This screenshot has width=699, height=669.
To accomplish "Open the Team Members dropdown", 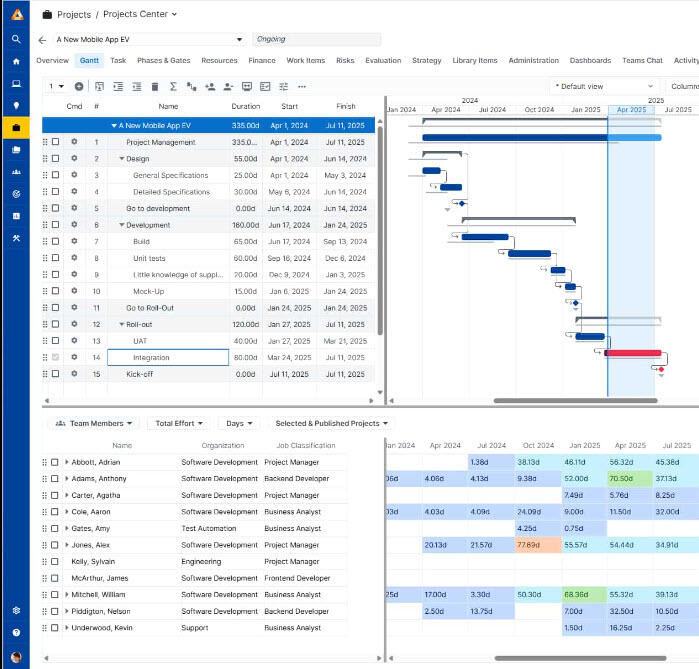I will coord(95,424).
